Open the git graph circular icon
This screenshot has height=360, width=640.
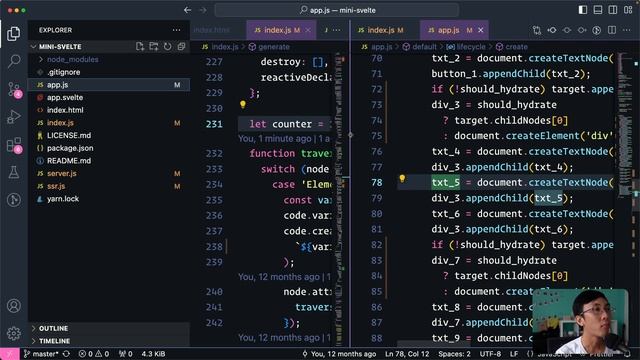click(597, 30)
